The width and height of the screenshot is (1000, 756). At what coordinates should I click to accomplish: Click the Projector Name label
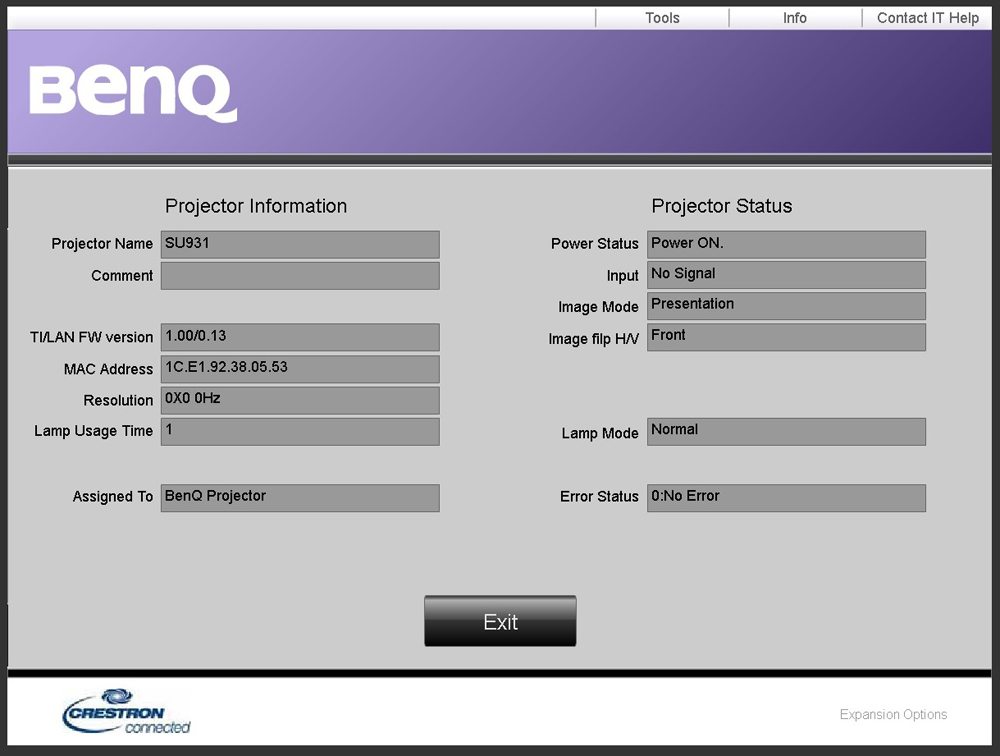(x=102, y=244)
